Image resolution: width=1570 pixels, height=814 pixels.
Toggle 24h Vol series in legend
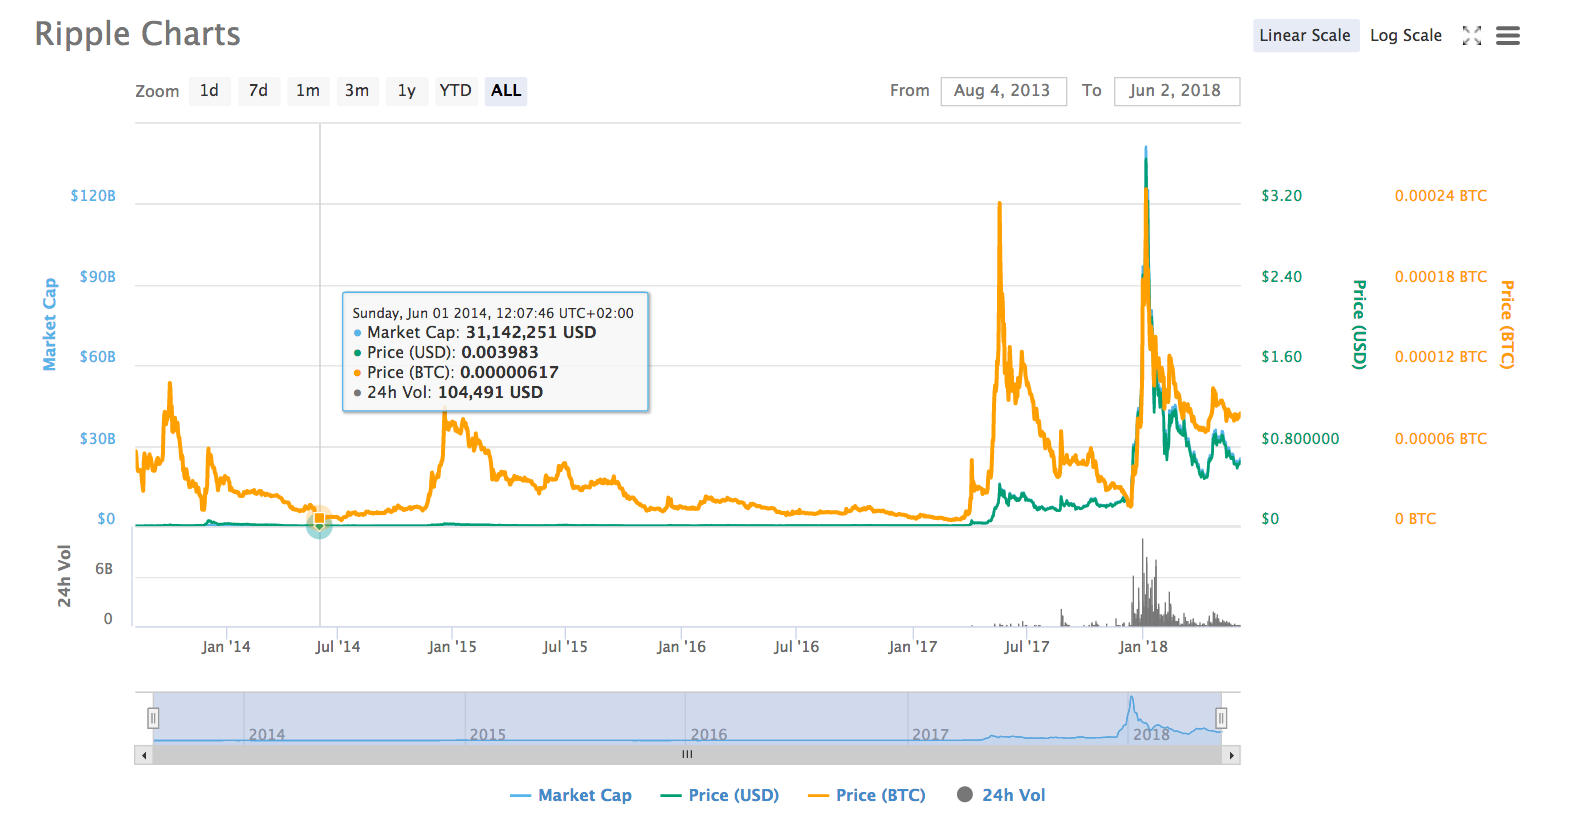(1001, 796)
